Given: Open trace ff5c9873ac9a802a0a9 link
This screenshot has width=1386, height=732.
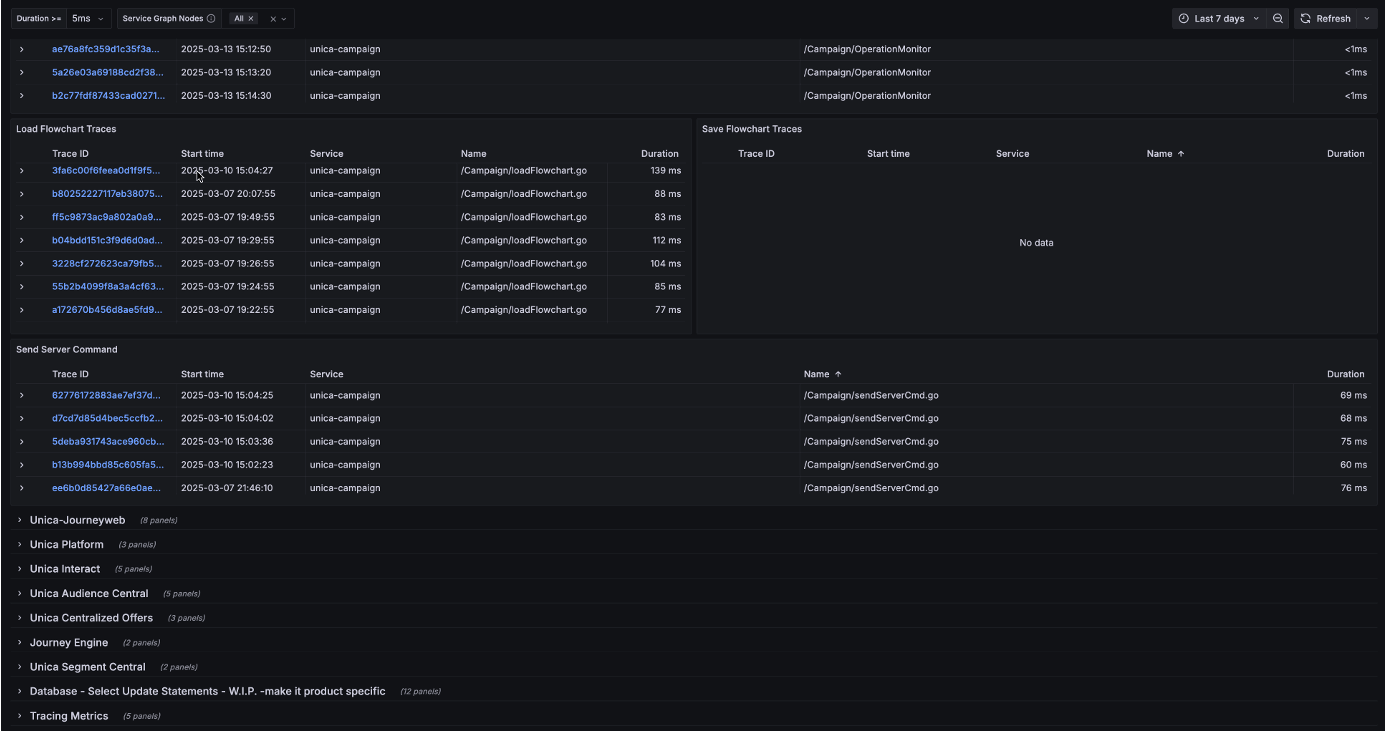Looking at the screenshot, I should tap(107, 217).
